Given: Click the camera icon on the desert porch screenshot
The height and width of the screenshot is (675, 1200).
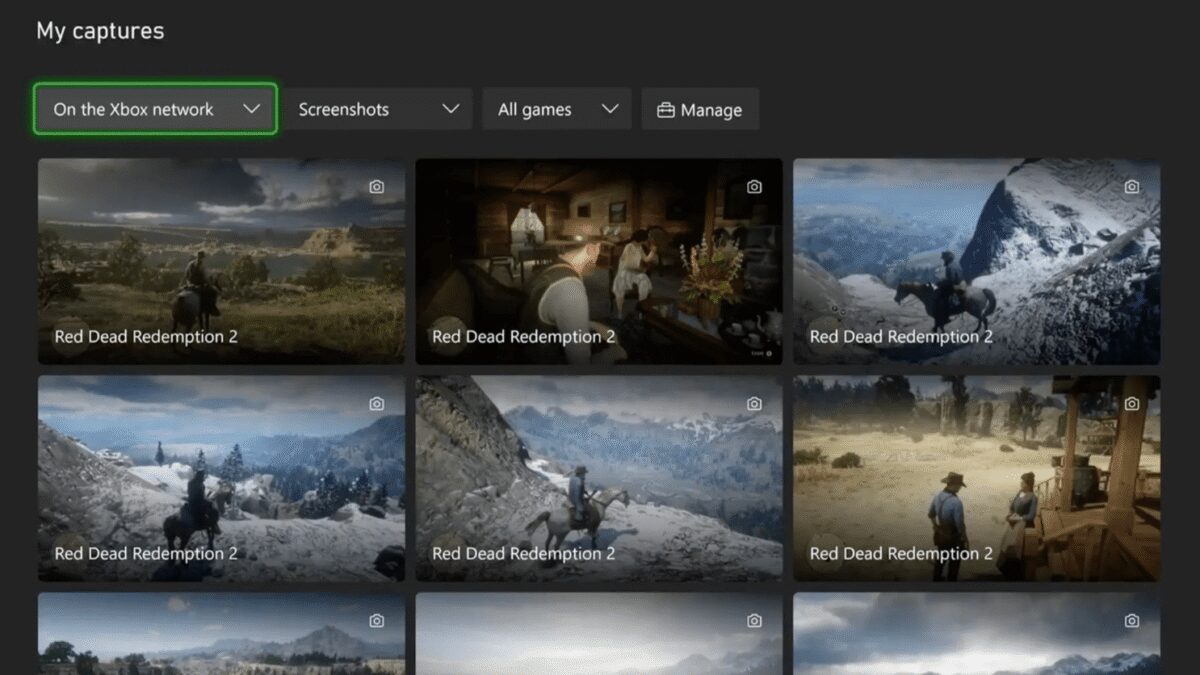Looking at the screenshot, I should click(x=1131, y=403).
